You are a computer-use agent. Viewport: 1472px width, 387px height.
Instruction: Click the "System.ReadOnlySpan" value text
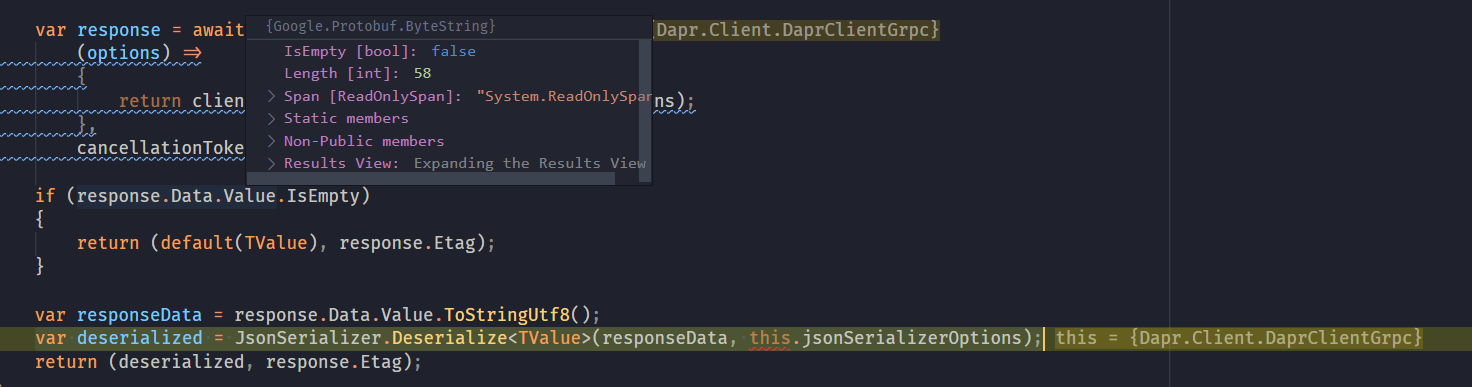pyautogui.click(x=563, y=96)
